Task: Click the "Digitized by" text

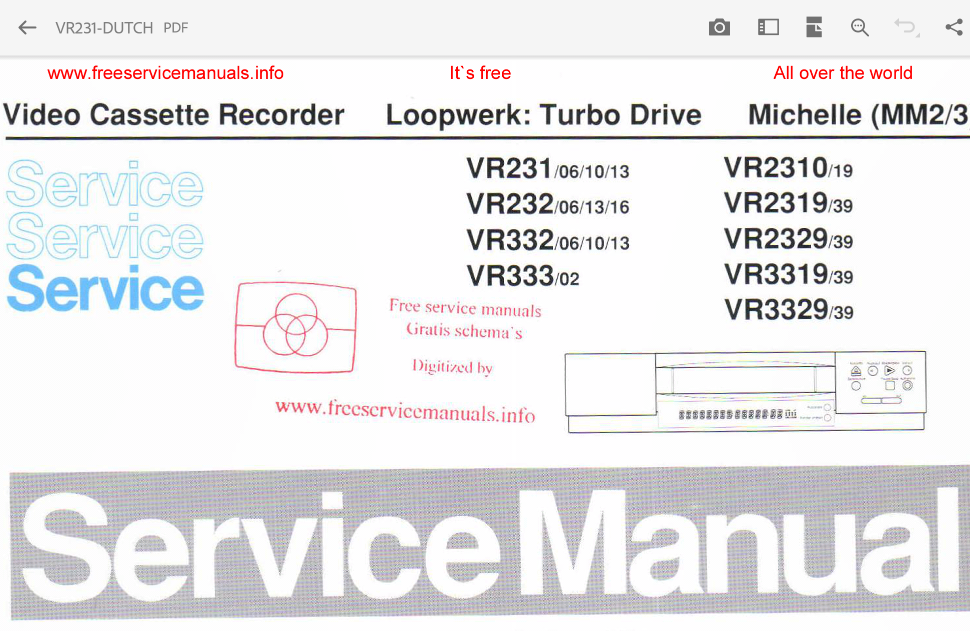Action: (x=452, y=367)
